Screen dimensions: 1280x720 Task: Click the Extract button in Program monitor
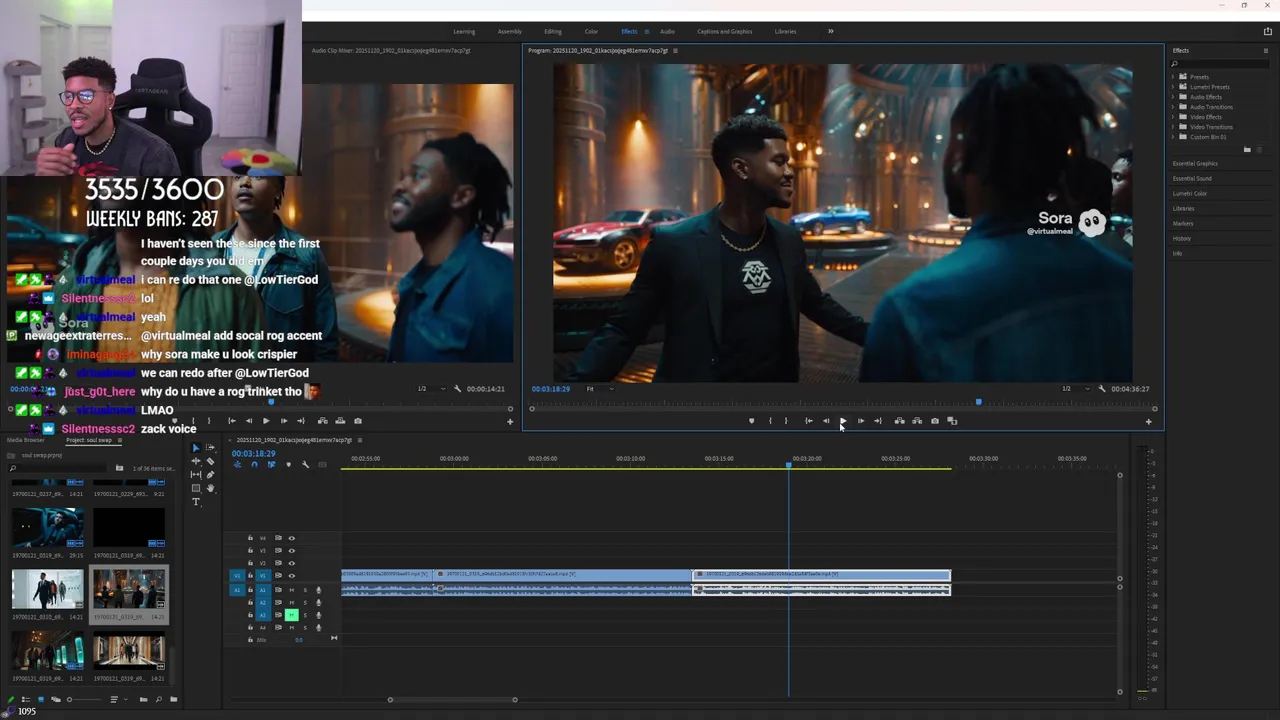tap(917, 421)
